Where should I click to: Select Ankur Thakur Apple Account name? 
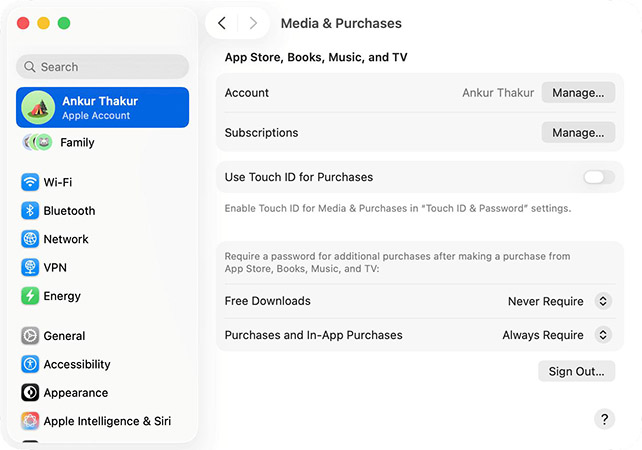100,101
